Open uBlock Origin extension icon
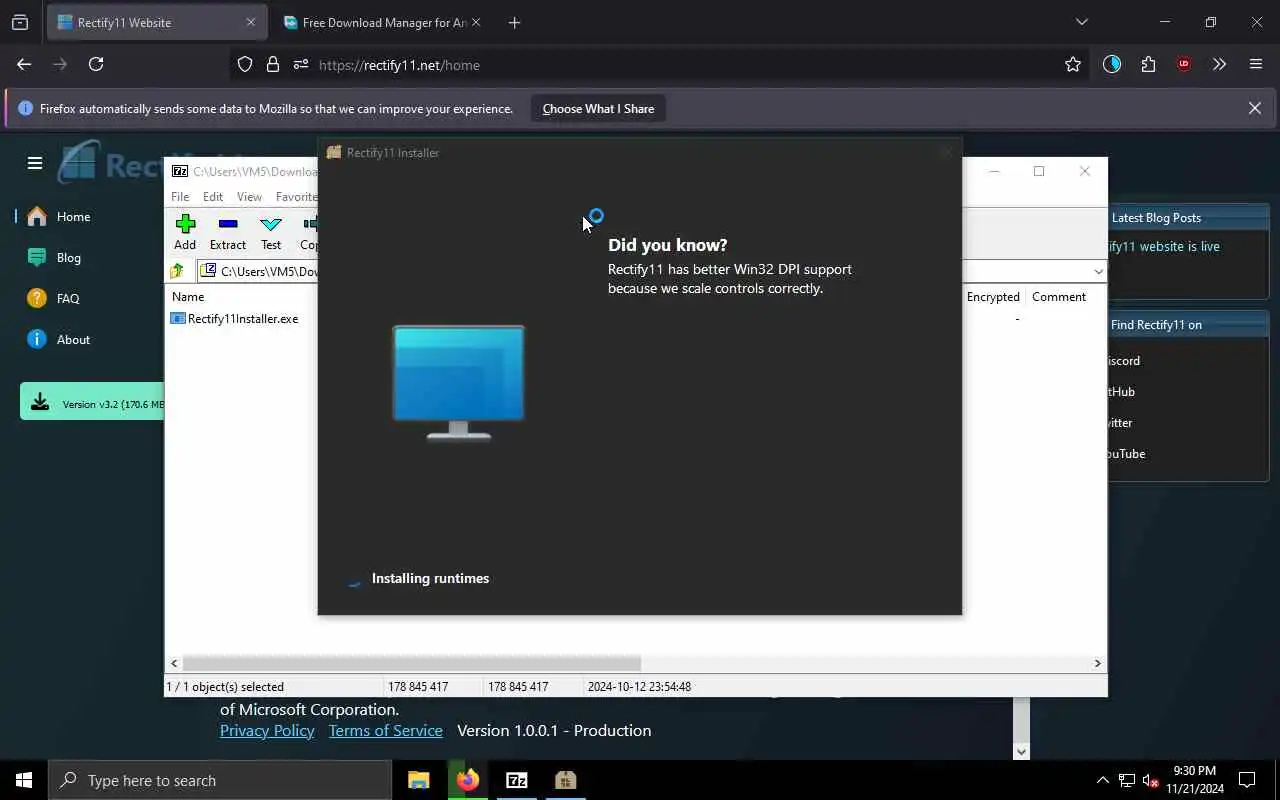The width and height of the screenshot is (1280, 800). [1184, 64]
